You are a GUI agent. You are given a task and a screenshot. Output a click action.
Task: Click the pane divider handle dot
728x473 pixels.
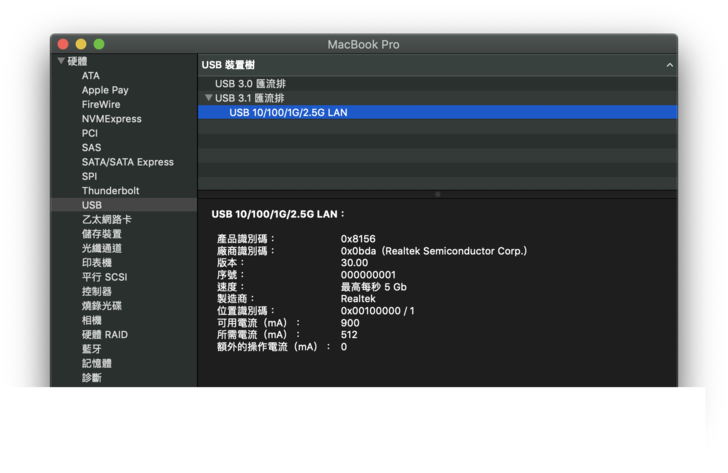pos(437,194)
